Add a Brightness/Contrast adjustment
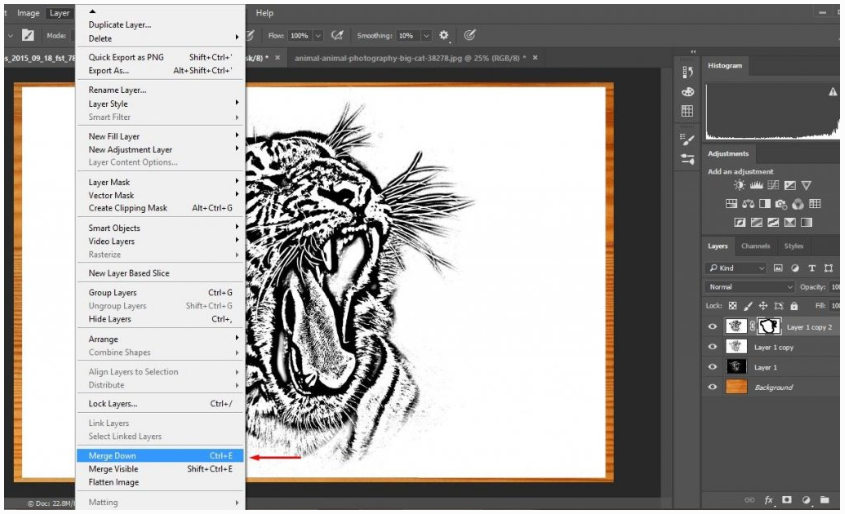This screenshot has width=845, height=514. click(x=739, y=185)
